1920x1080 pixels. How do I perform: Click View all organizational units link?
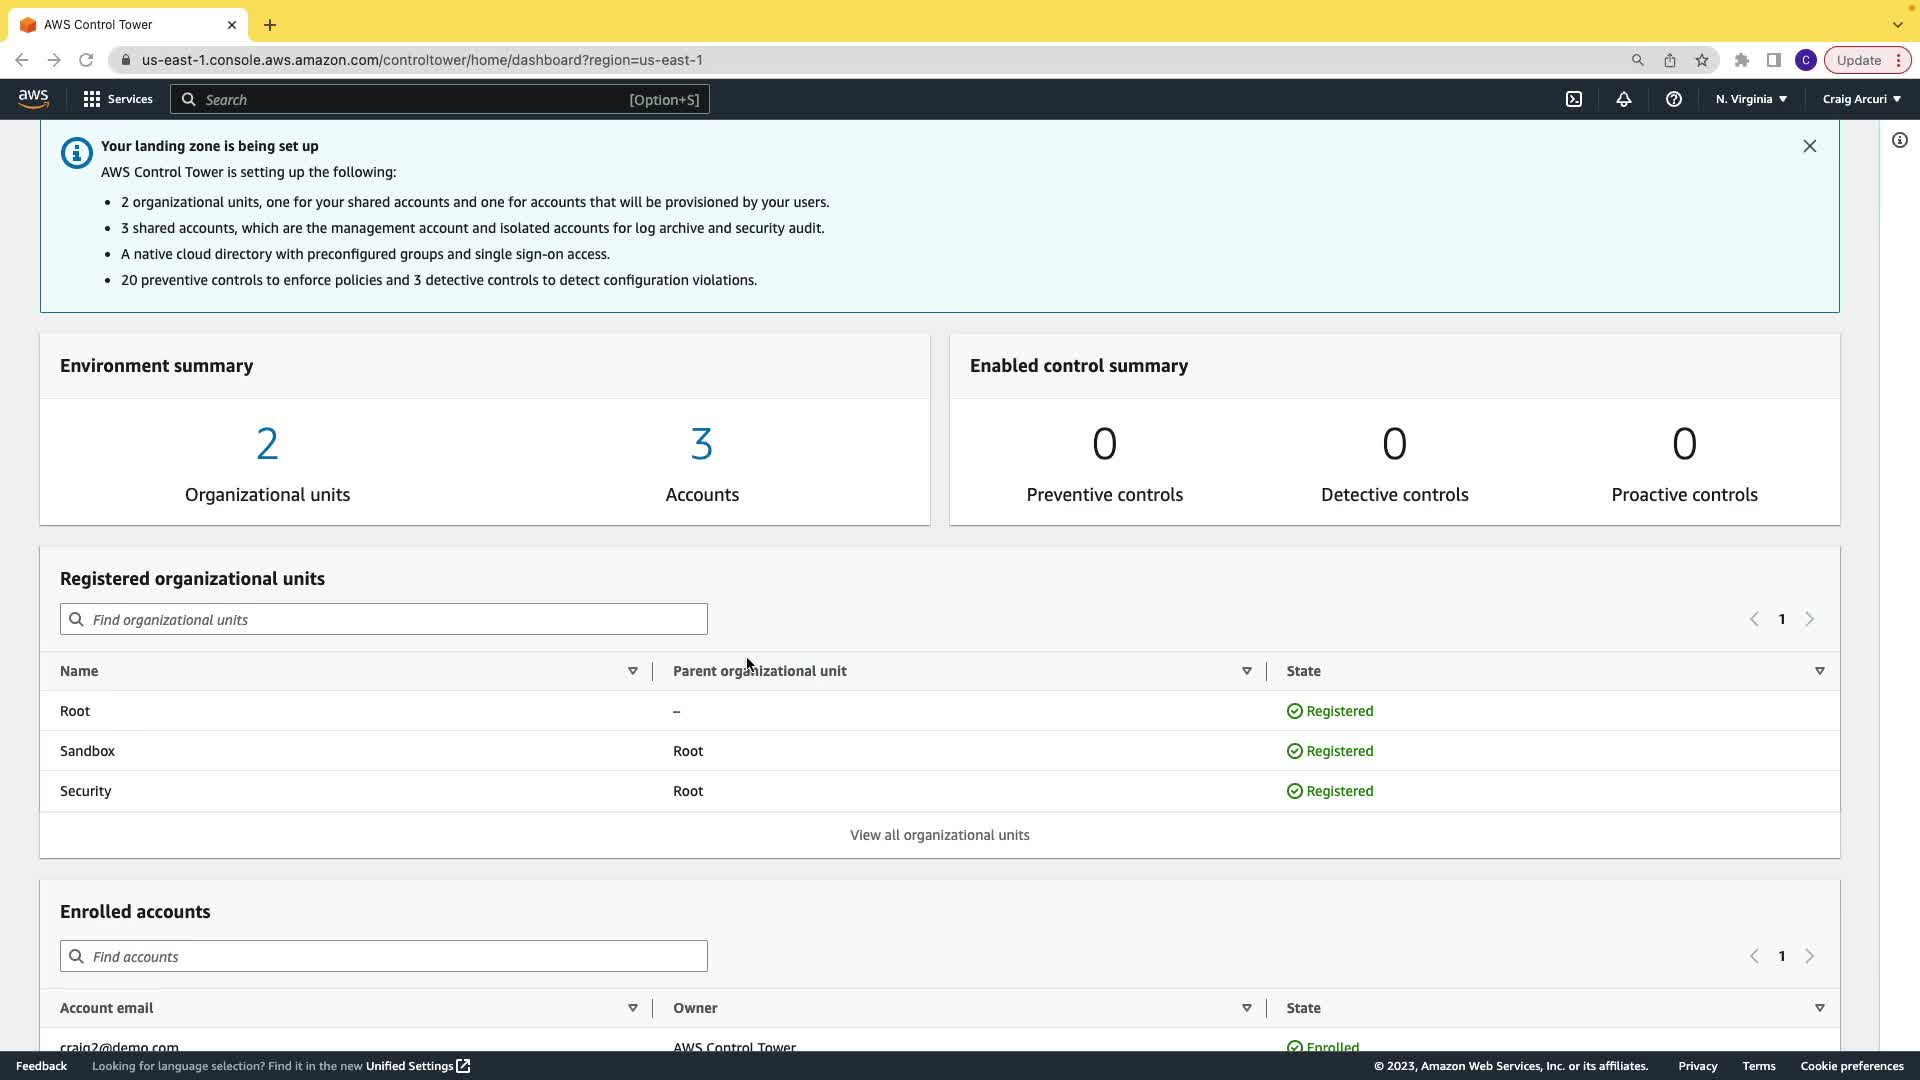pos(939,835)
